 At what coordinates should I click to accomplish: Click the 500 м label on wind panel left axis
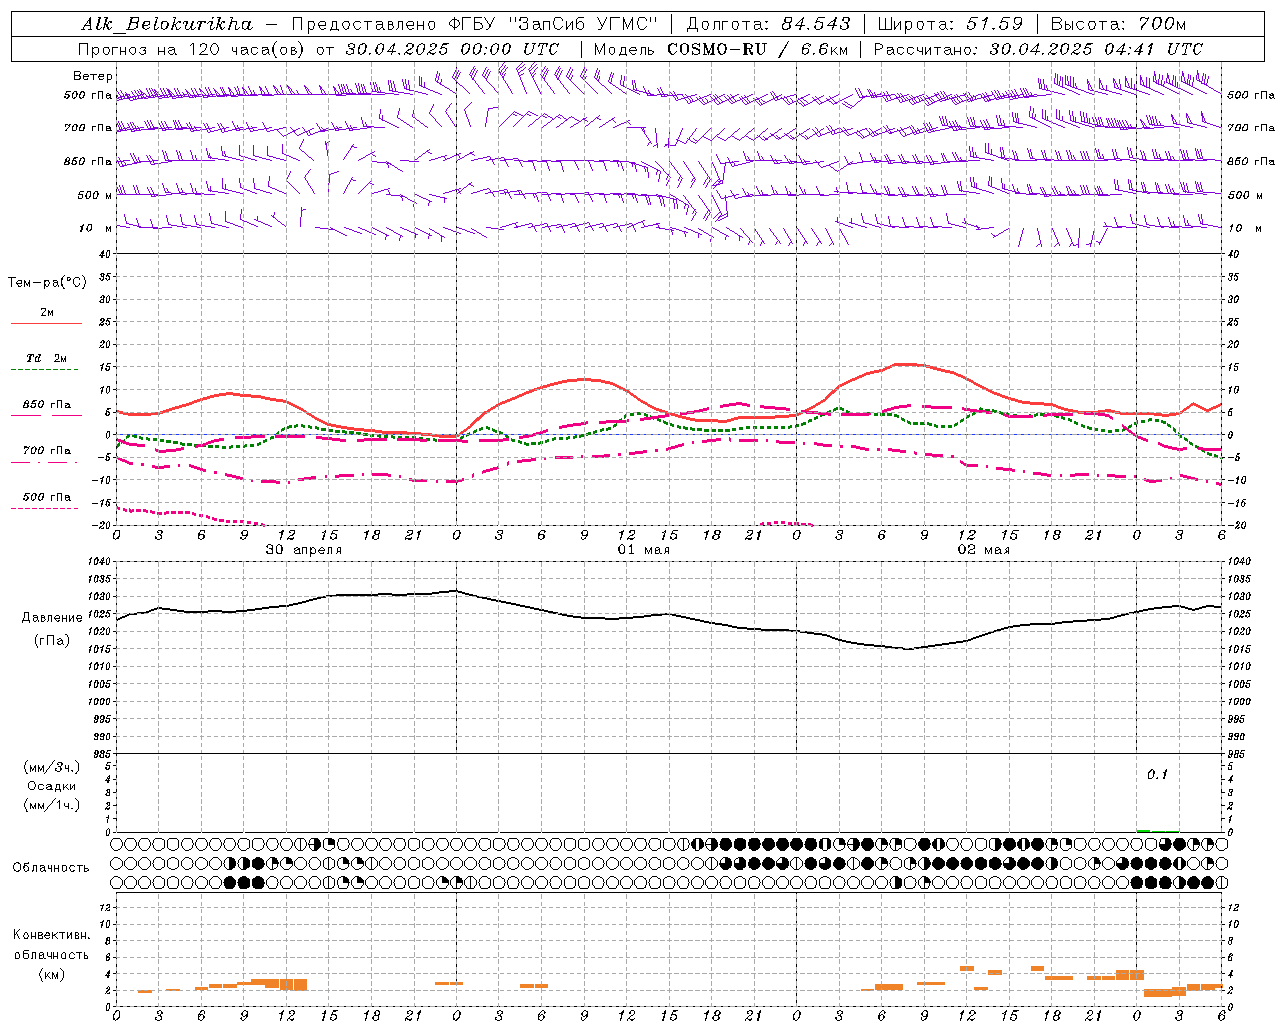pos(96,196)
